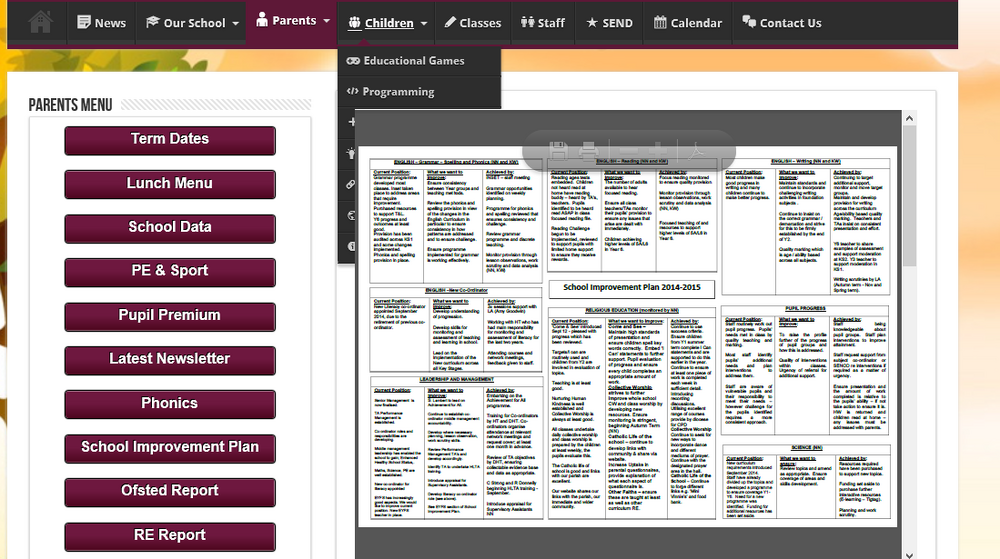Click the person icon beside Parents
Screen dimensions: 1000x559
coord(261,20)
